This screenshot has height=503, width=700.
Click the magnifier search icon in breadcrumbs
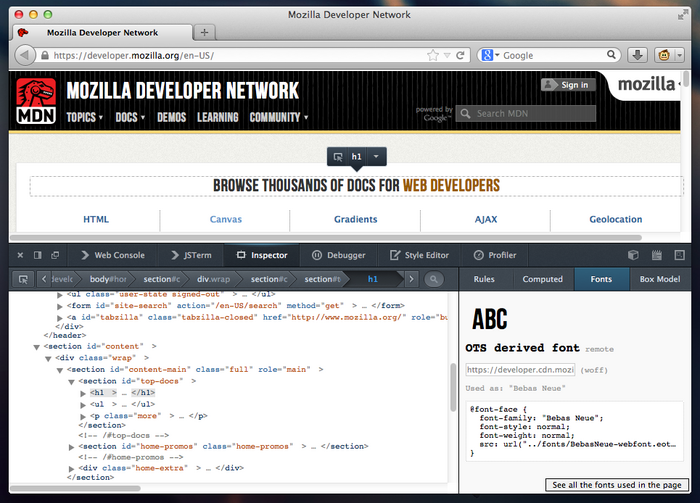tap(435, 279)
